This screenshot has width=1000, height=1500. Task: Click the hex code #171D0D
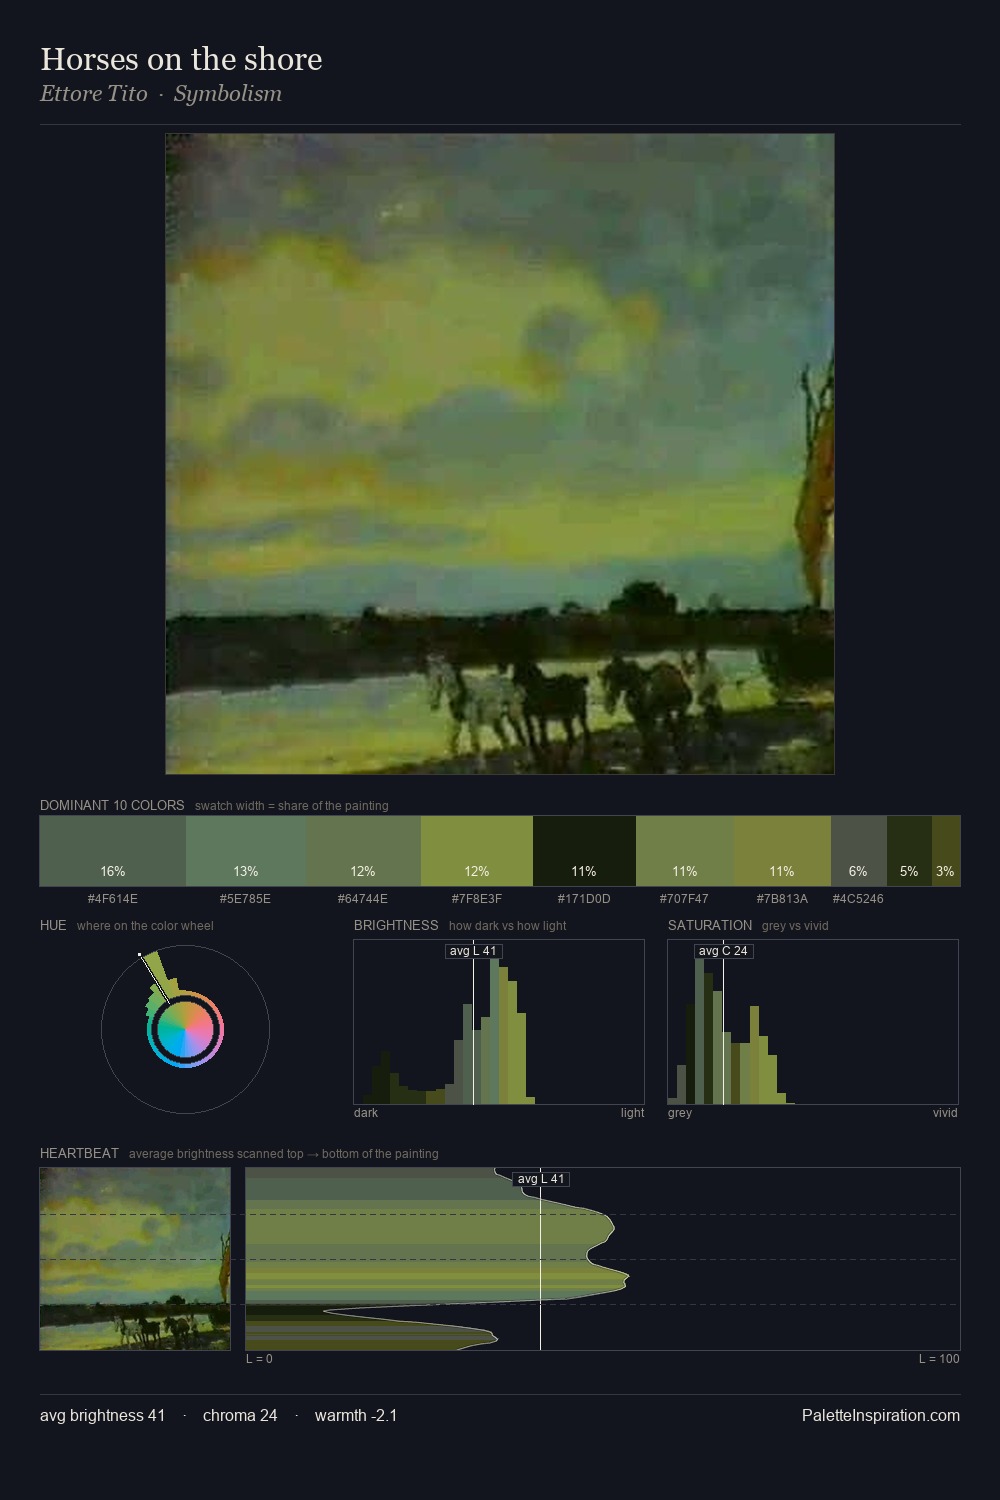(x=584, y=898)
